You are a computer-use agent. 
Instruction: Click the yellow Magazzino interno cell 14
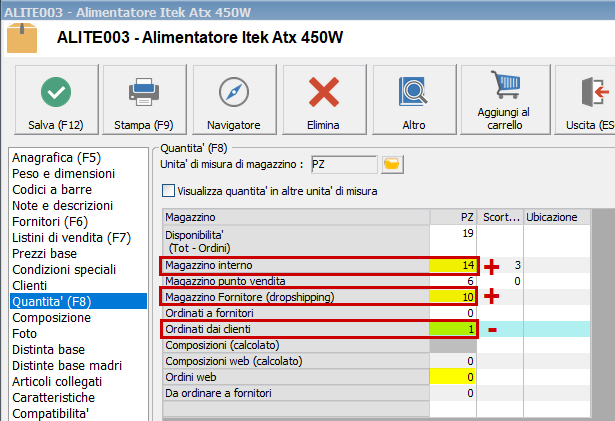click(x=453, y=265)
